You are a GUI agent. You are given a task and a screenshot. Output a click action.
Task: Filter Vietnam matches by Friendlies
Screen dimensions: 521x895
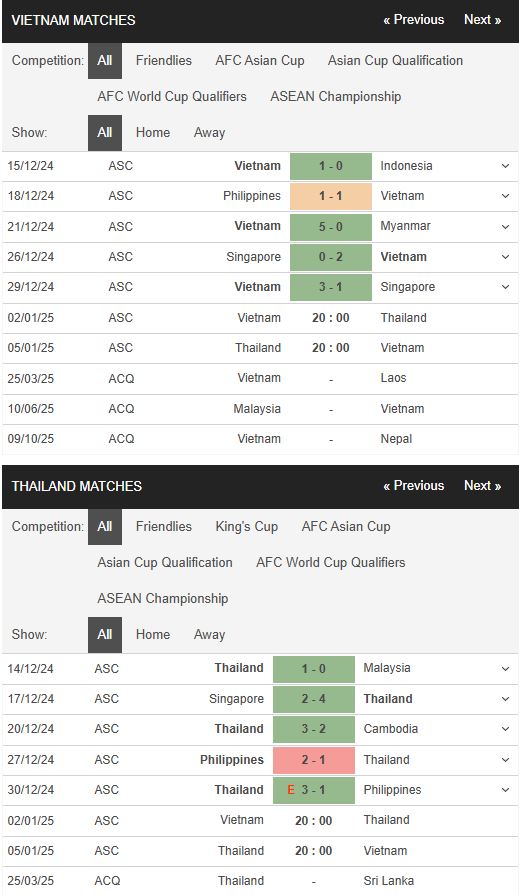[x=164, y=61]
